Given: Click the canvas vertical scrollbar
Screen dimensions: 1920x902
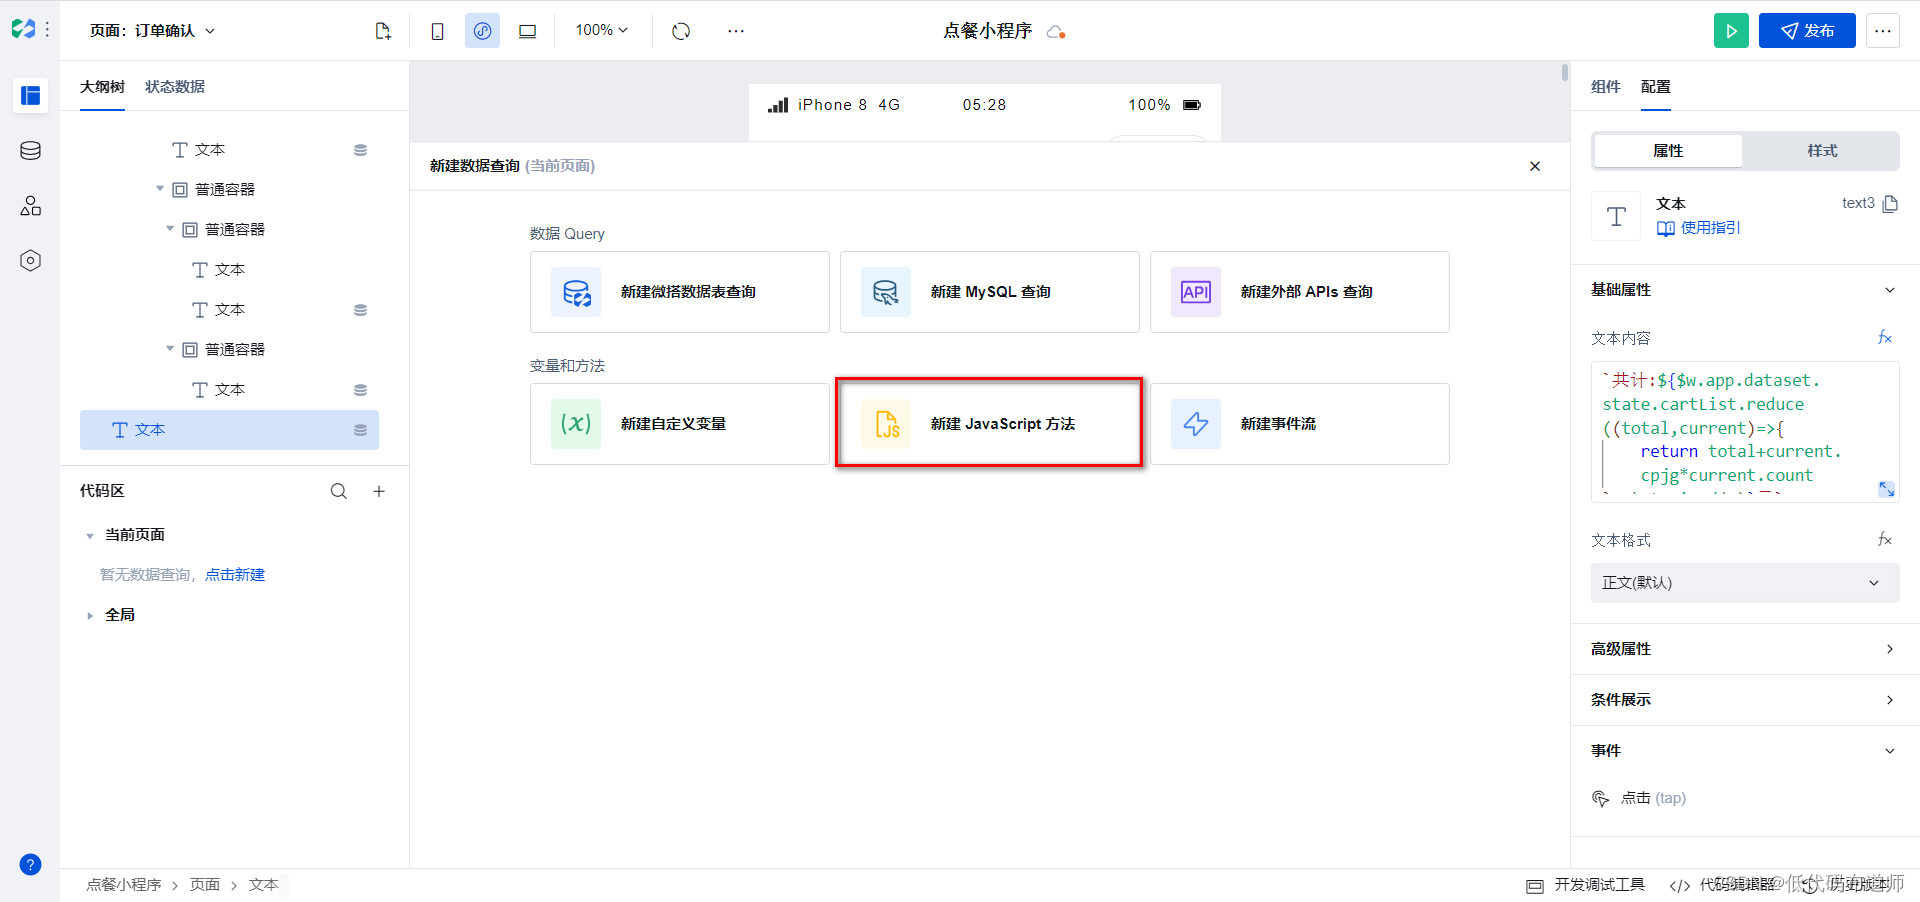Looking at the screenshot, I should point(1565,73).
